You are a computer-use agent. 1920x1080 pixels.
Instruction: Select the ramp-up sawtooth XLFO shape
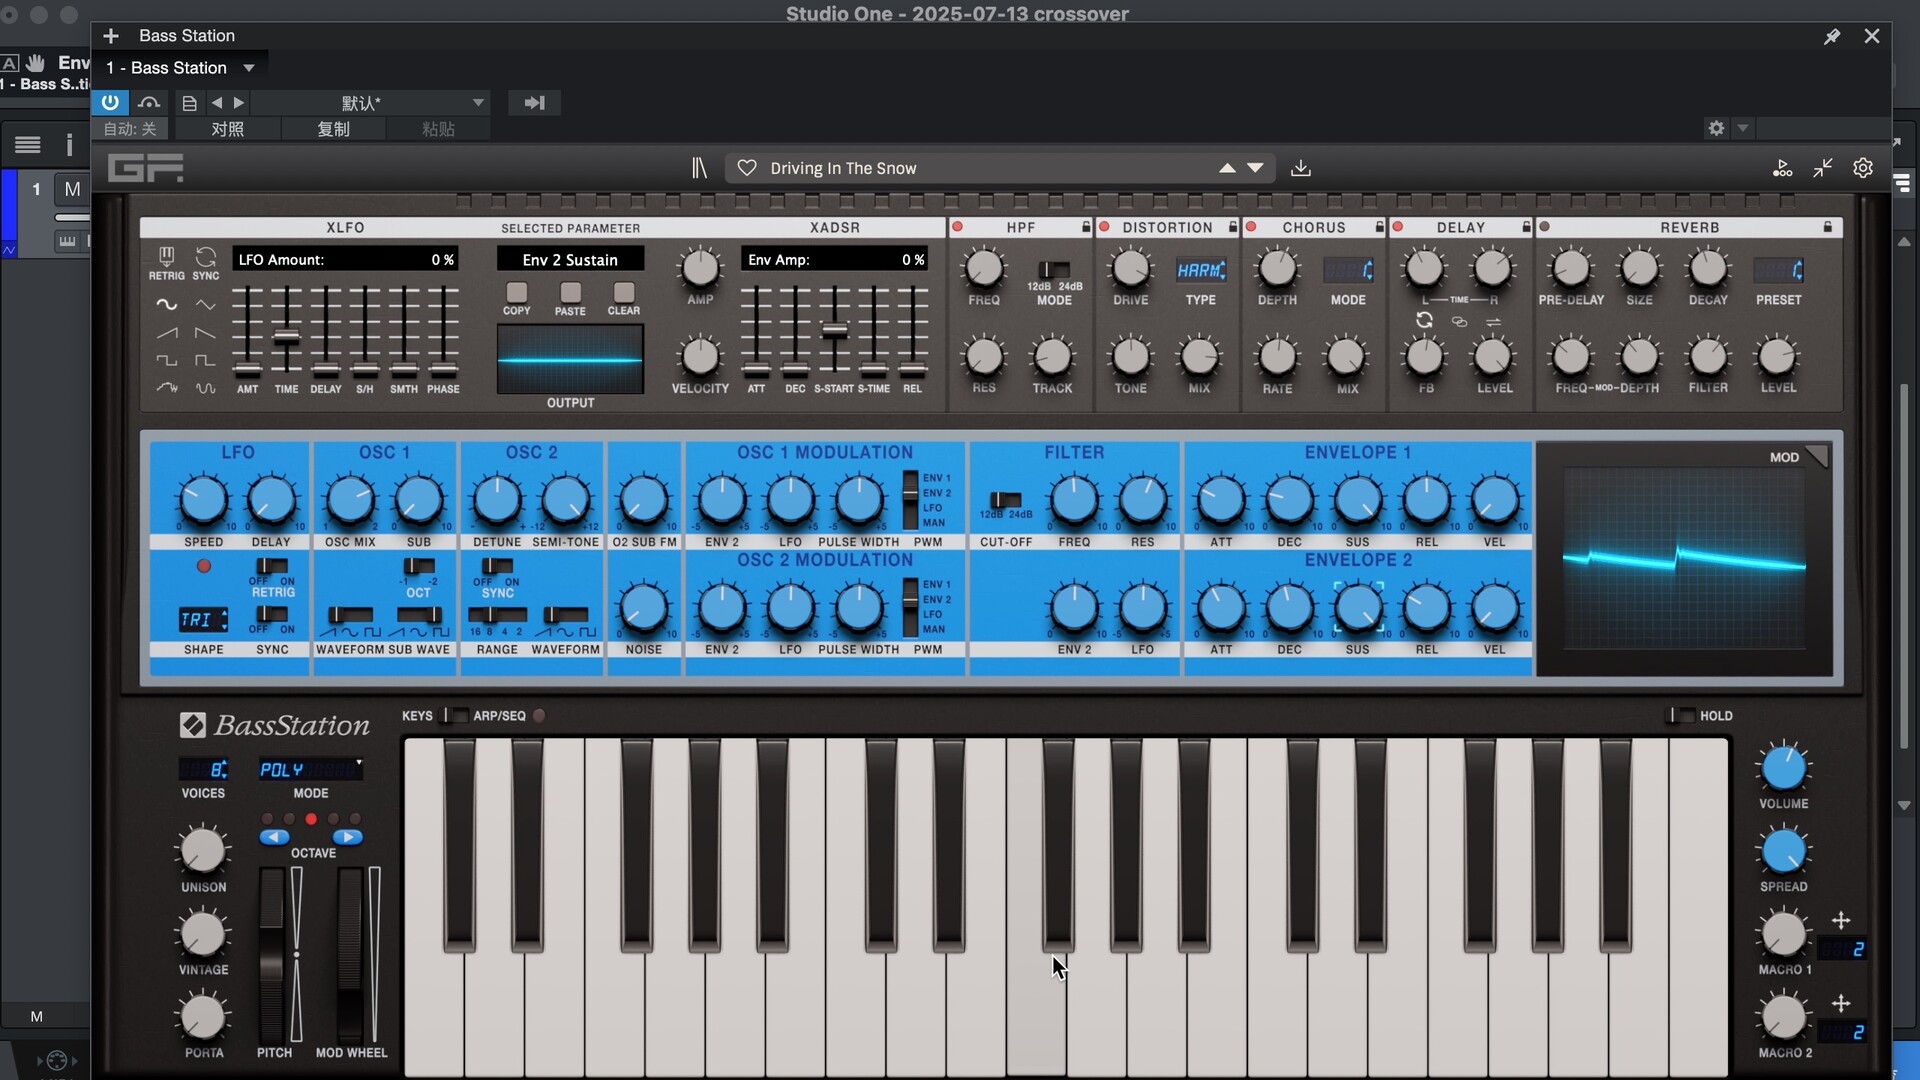[166, 332]
